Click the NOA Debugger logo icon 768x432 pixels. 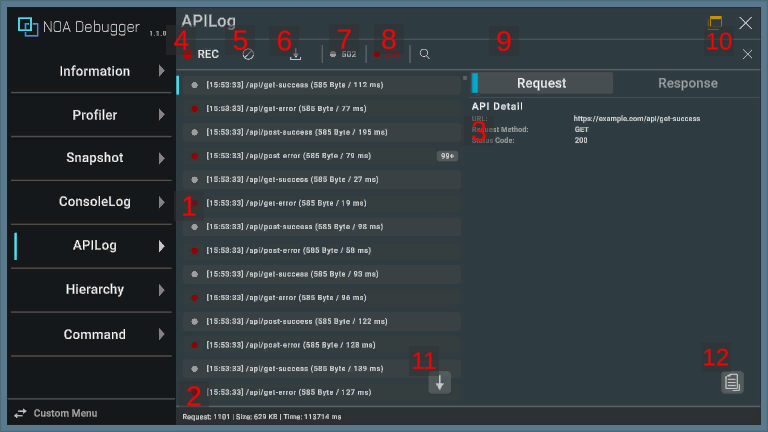tap(28, 26)
